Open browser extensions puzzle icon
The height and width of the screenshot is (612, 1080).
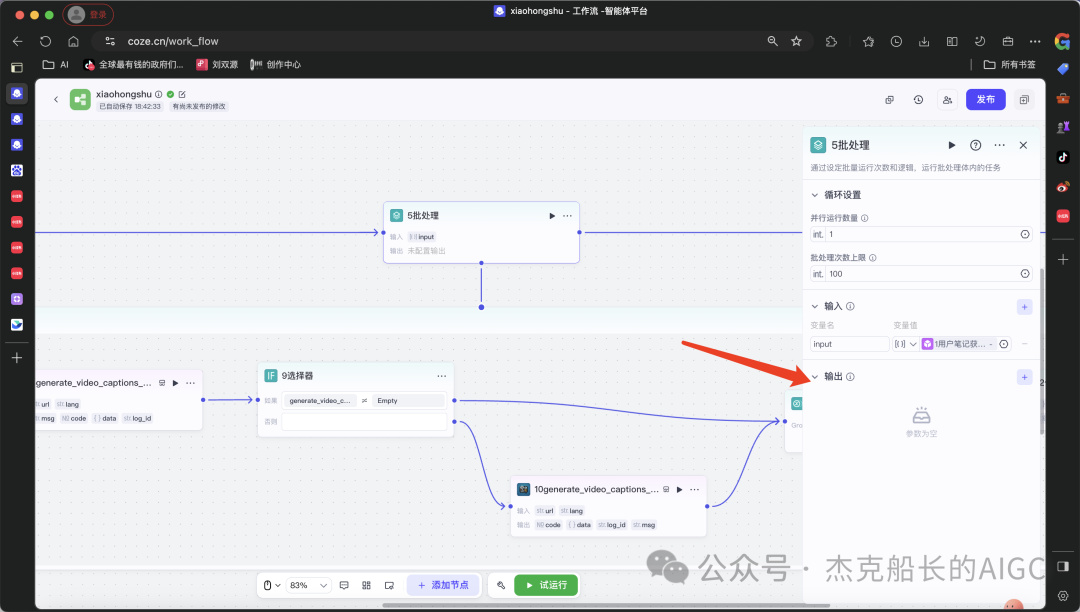(831, 41)
